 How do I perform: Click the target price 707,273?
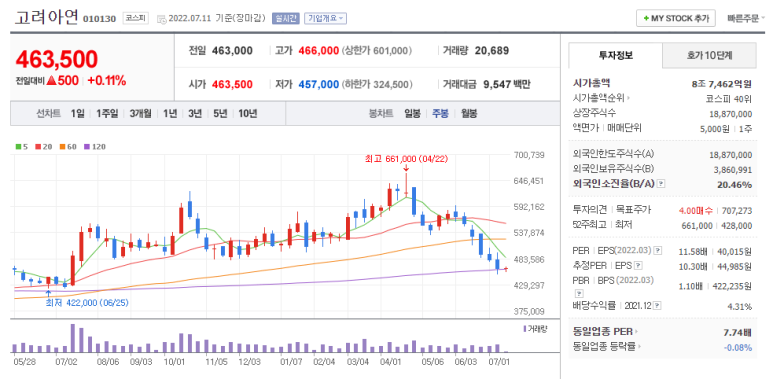[x=738, y=211]
